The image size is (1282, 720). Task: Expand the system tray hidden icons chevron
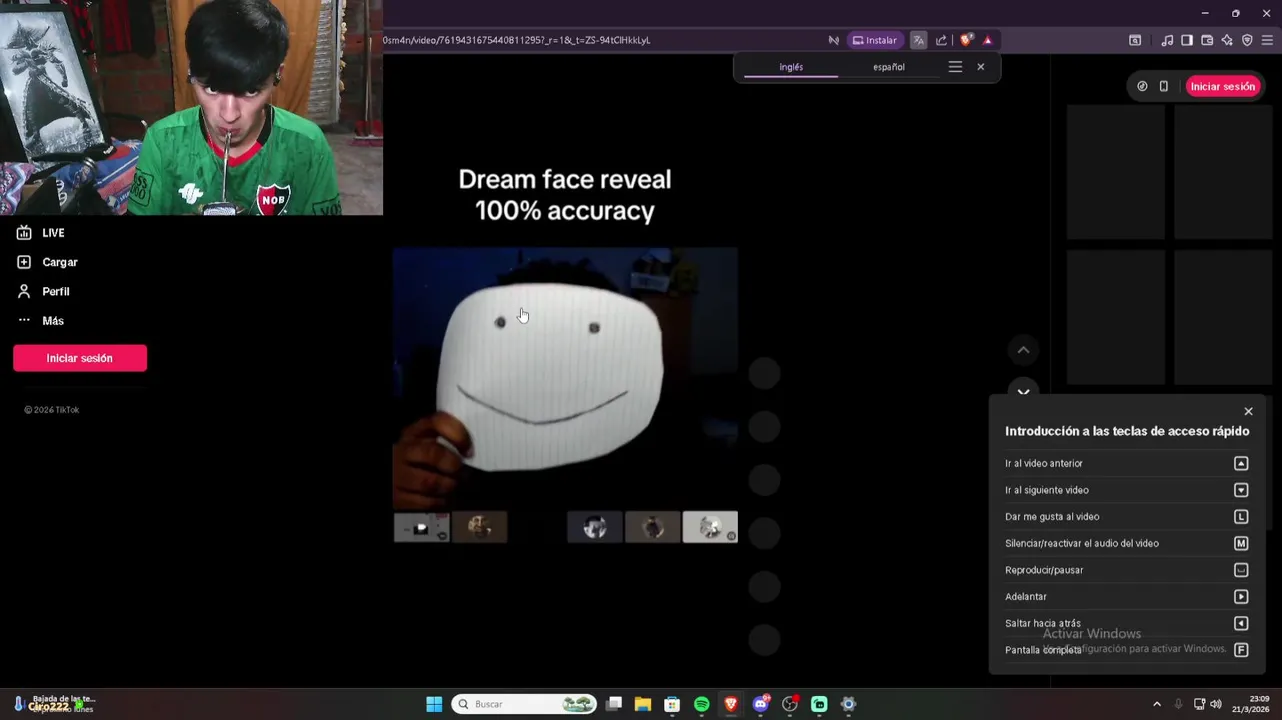1157,704
